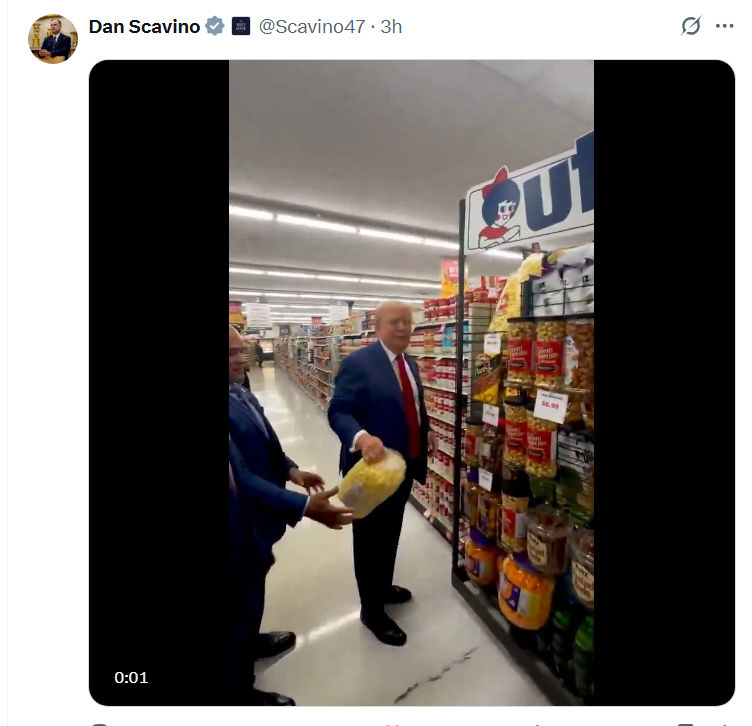Click the blue verified checkmark badge
The image size is (752, 726).
tap(214, 26)
